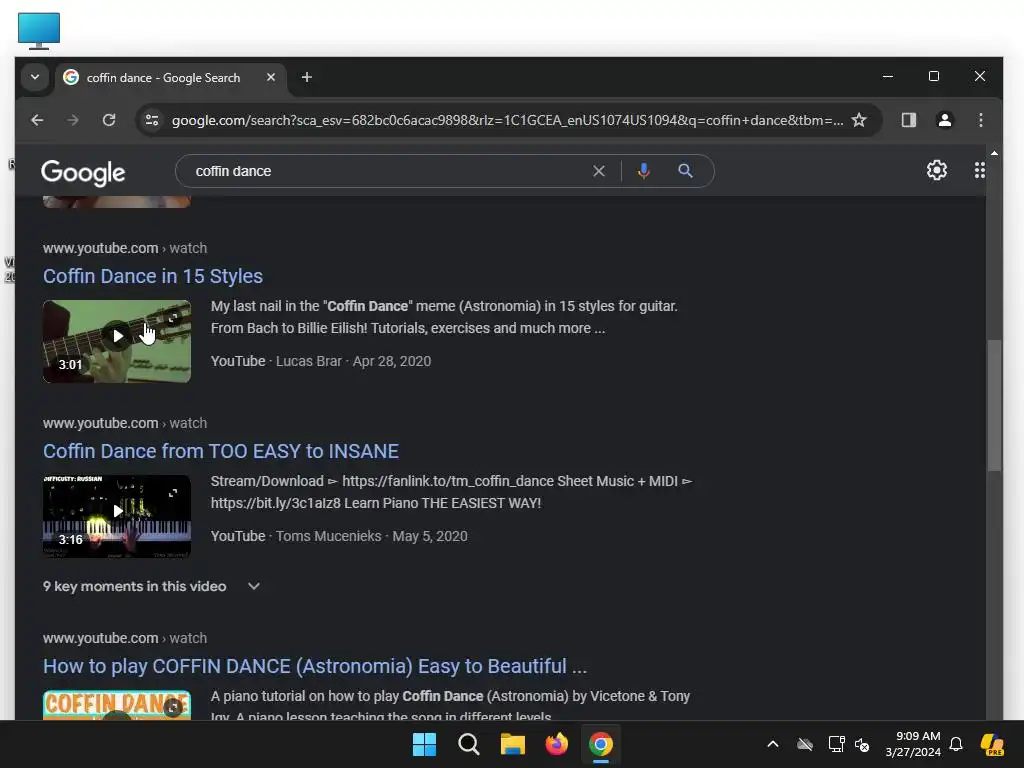Go back to the previous page
The width and height of the screenshot is (1024, 768).
(x=37, y=120)
